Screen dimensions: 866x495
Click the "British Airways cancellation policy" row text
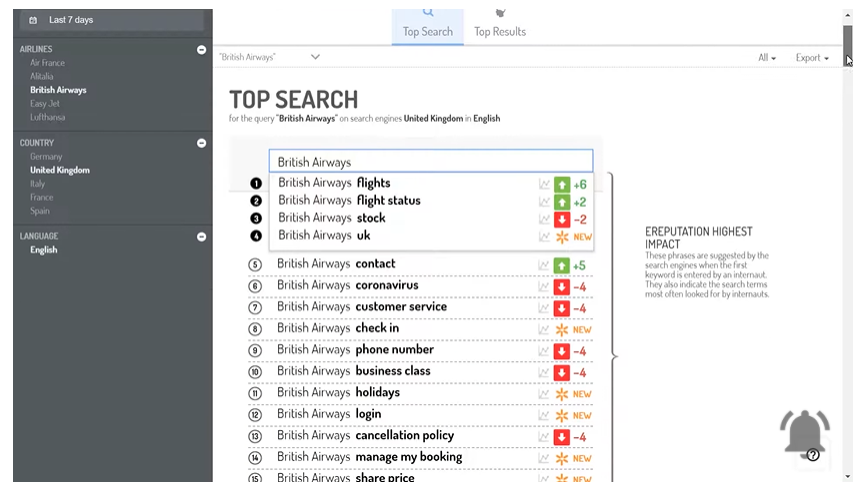click(x=366, y=435)
